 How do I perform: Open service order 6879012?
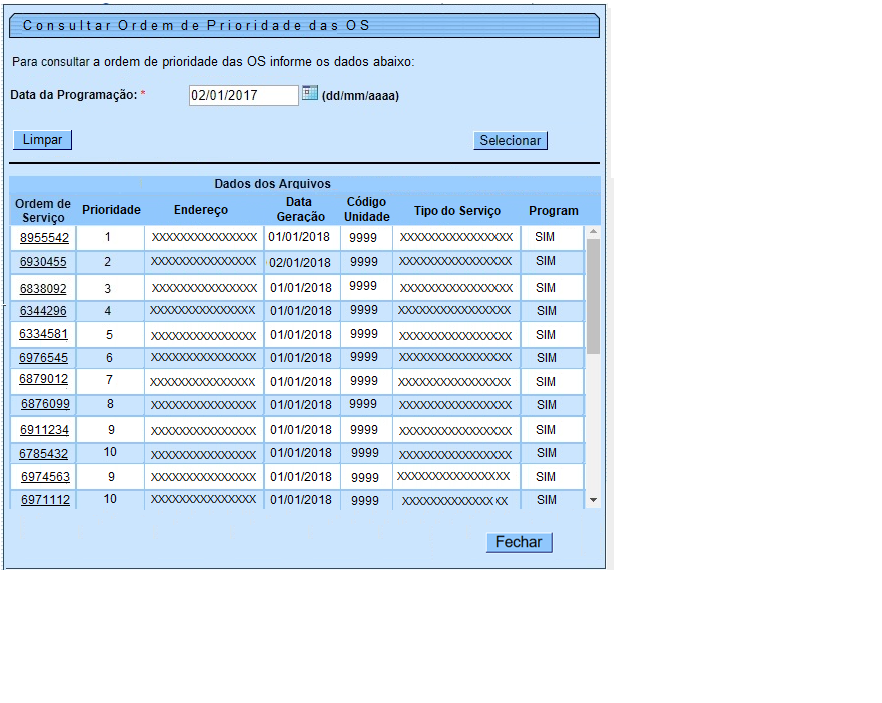point(44,380)
